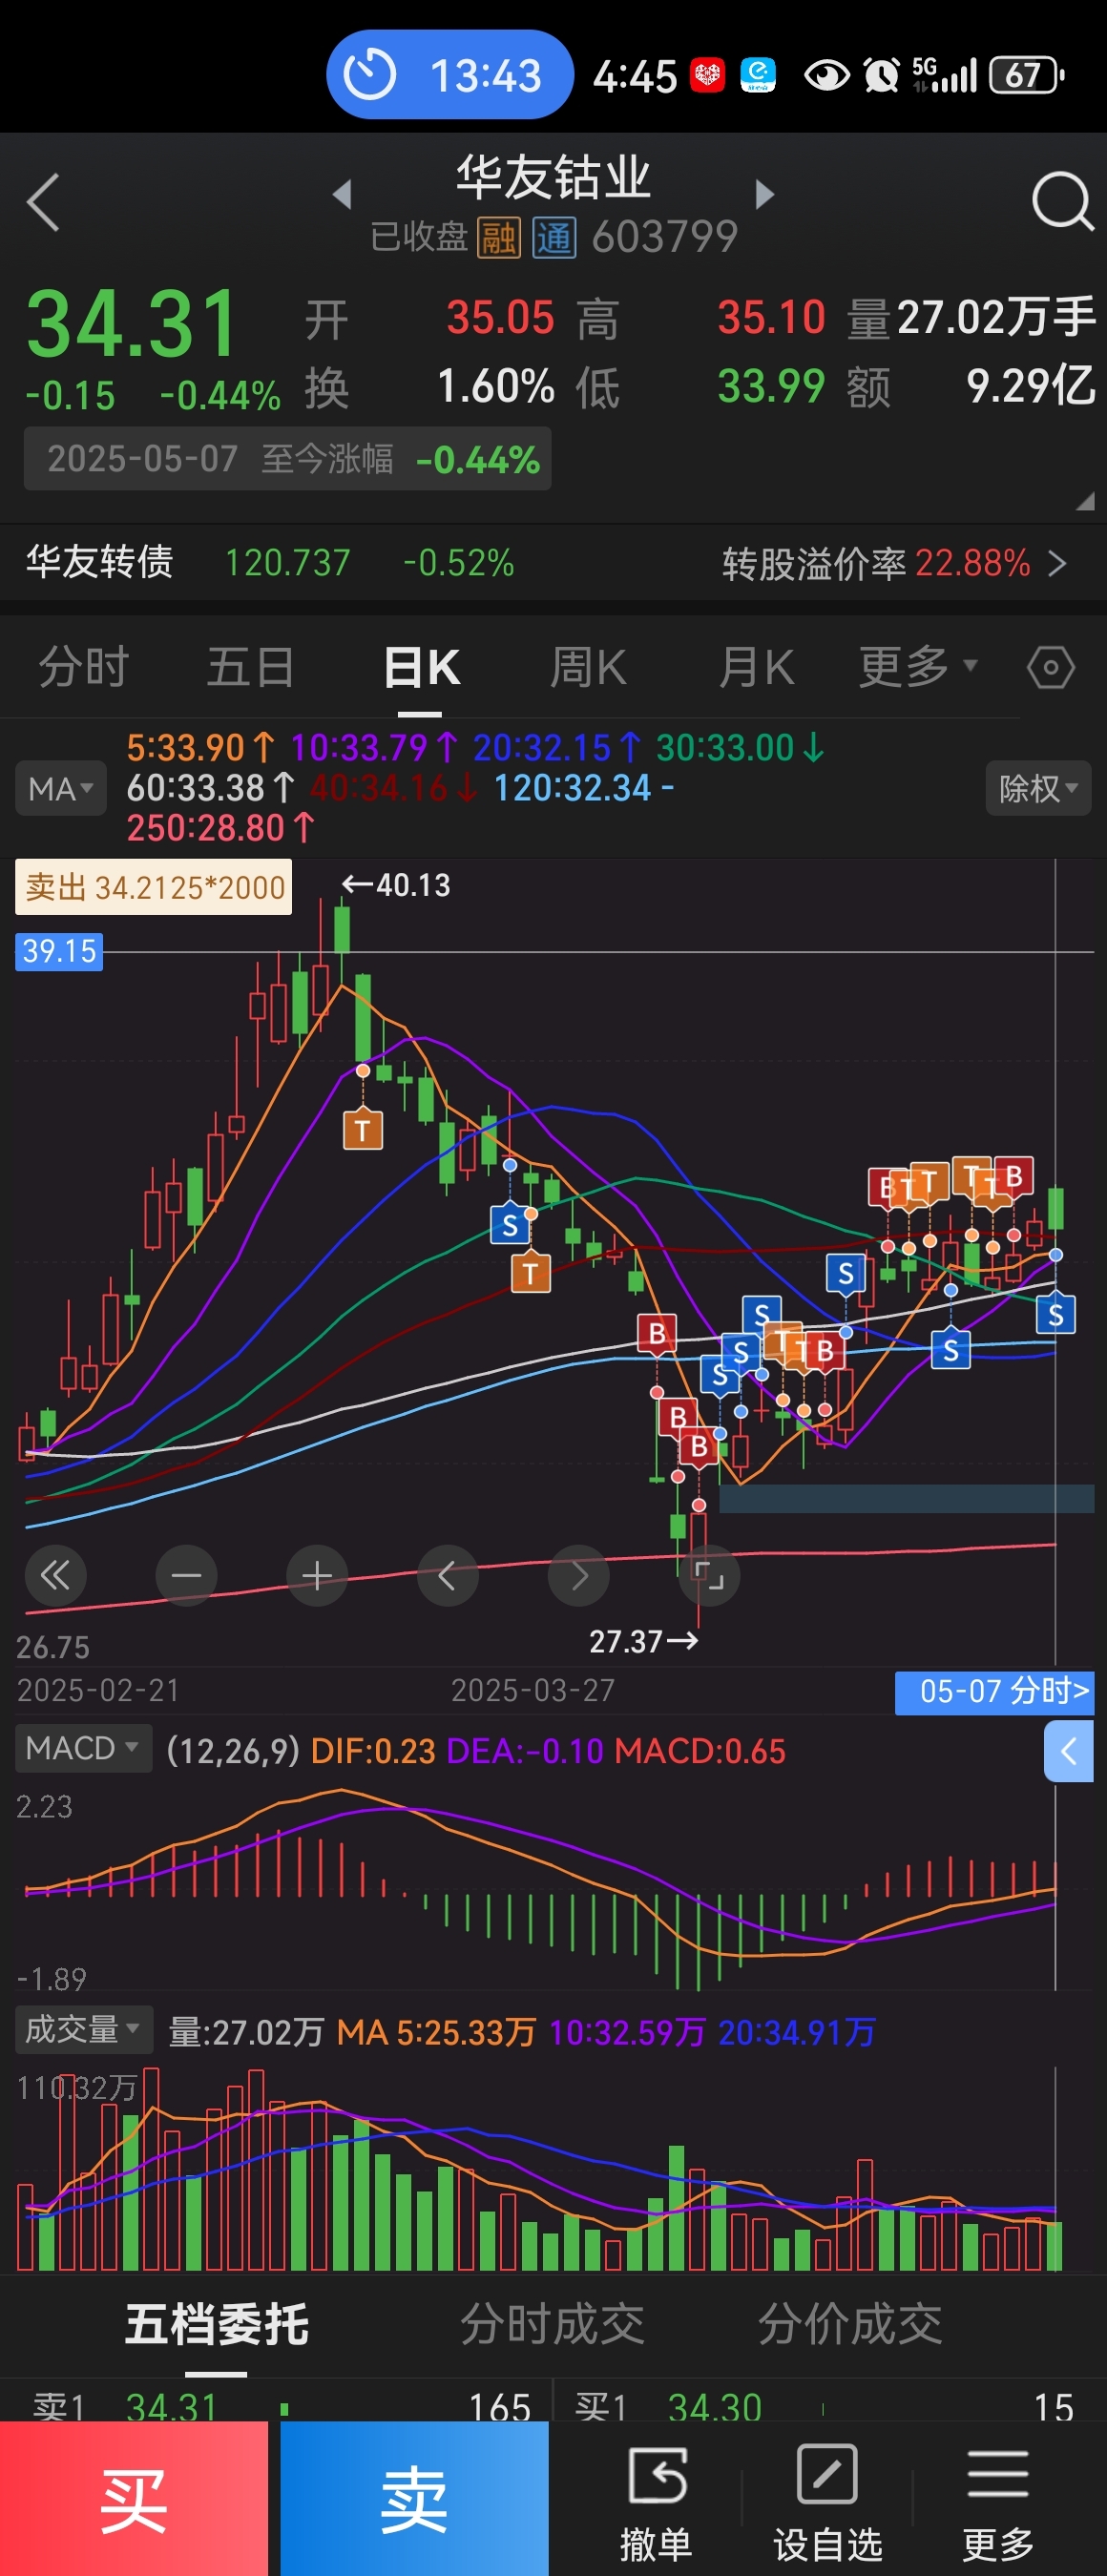Zoom in the chart with the plus button

pyautogui.click(x=317, y=1576)
